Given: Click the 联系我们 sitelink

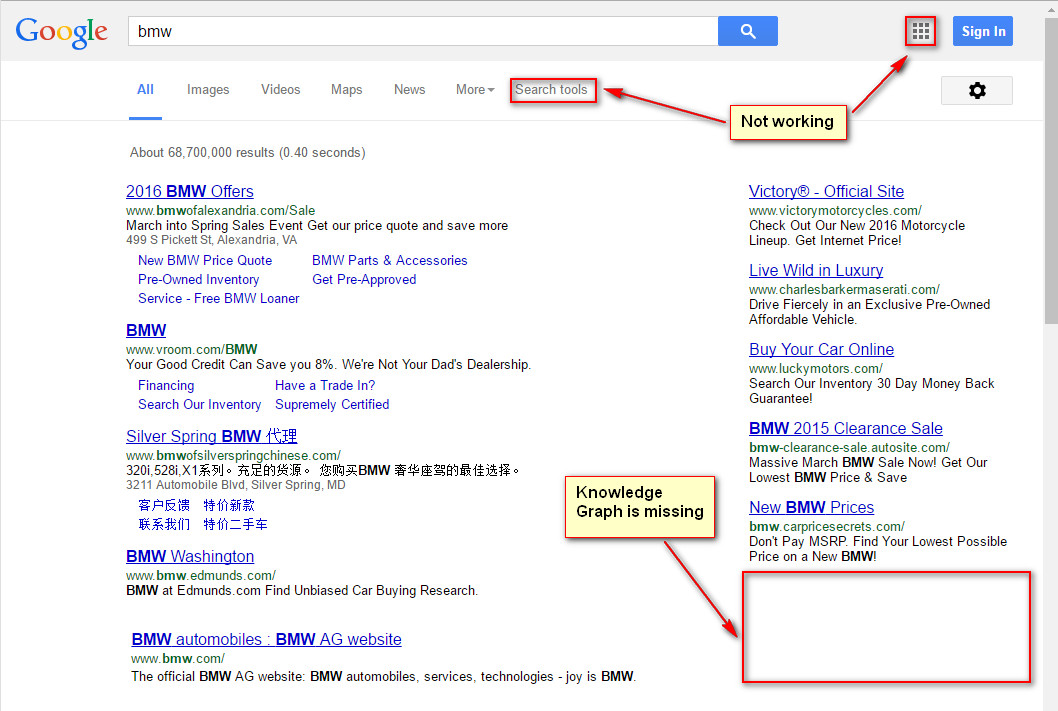Looking at the screenshot, I should pos(163,524).
